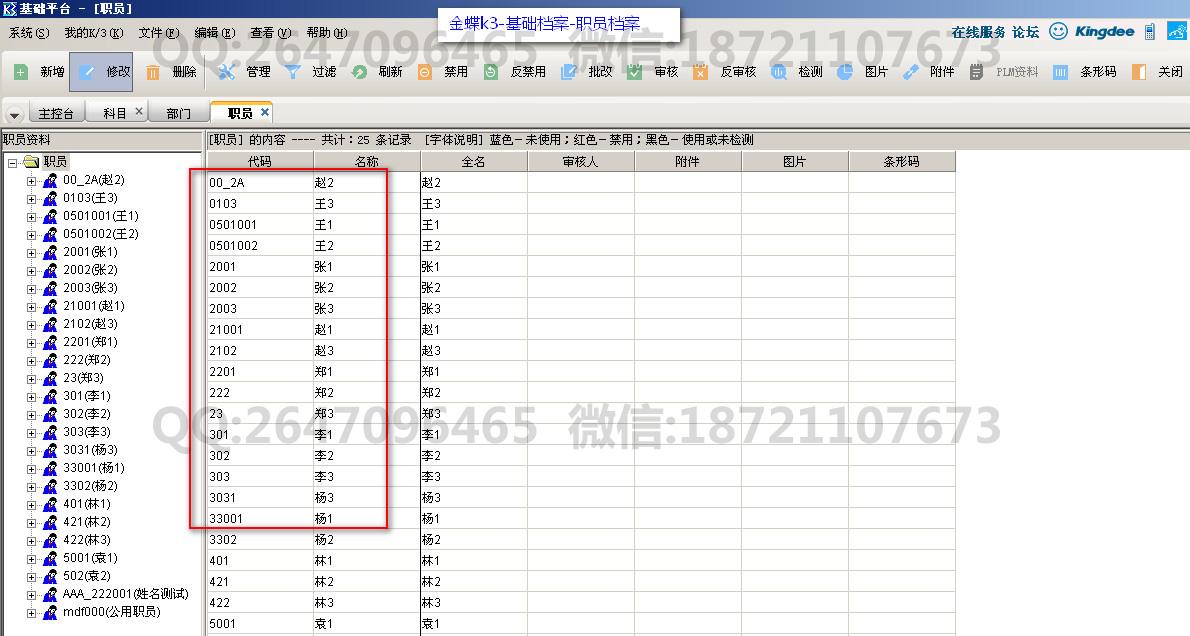Click the 条形码 (Barcode) toolbar icon
Viewport: 1190px width, 636px height.
(1060, 72)
